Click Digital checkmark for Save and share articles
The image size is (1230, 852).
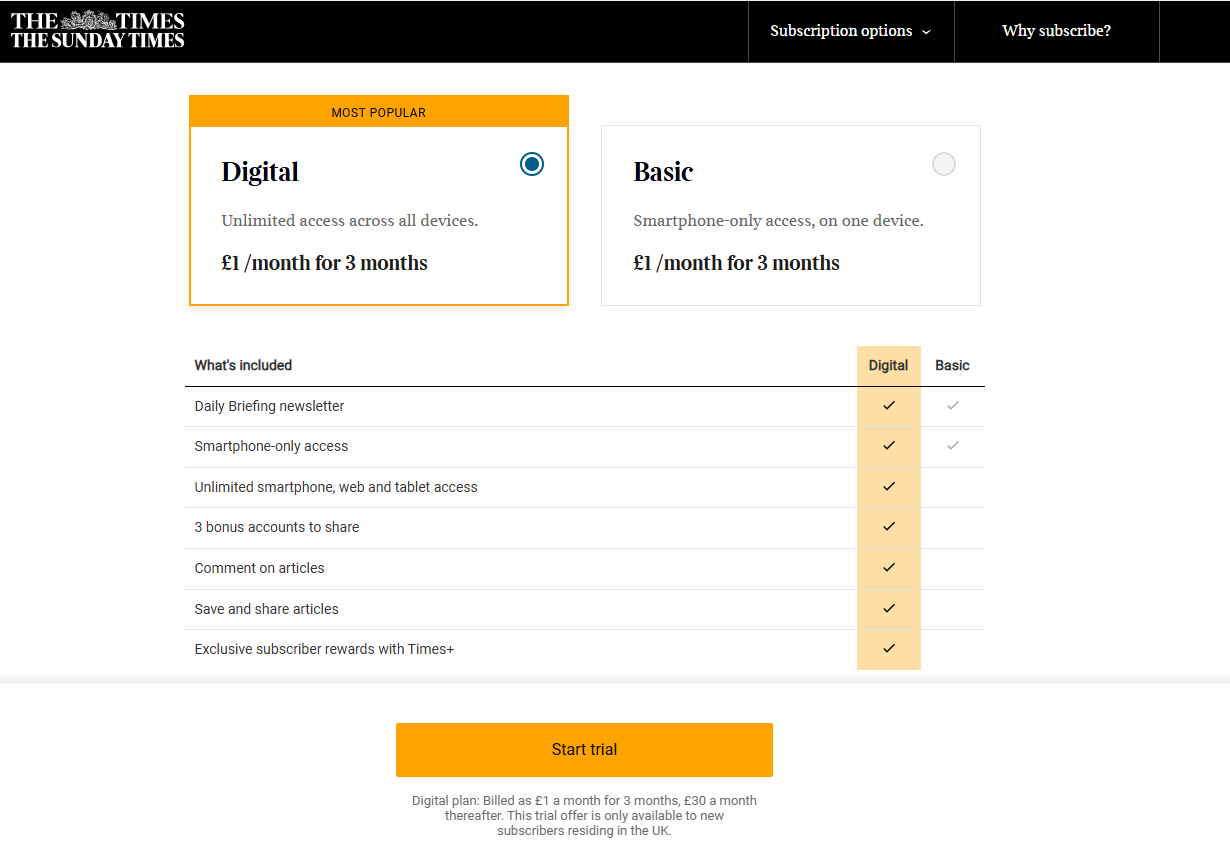pyautogui.click(x=889, y=608)
